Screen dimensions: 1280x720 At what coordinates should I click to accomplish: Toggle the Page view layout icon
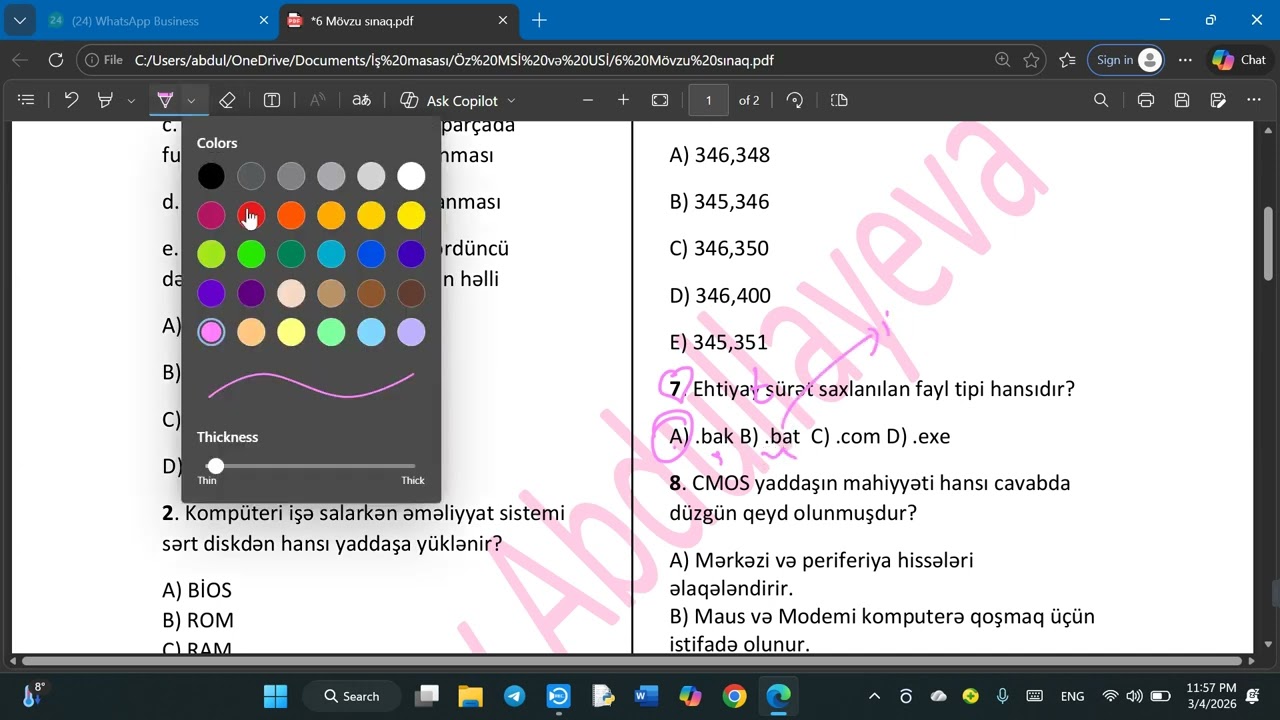point(839,100)
